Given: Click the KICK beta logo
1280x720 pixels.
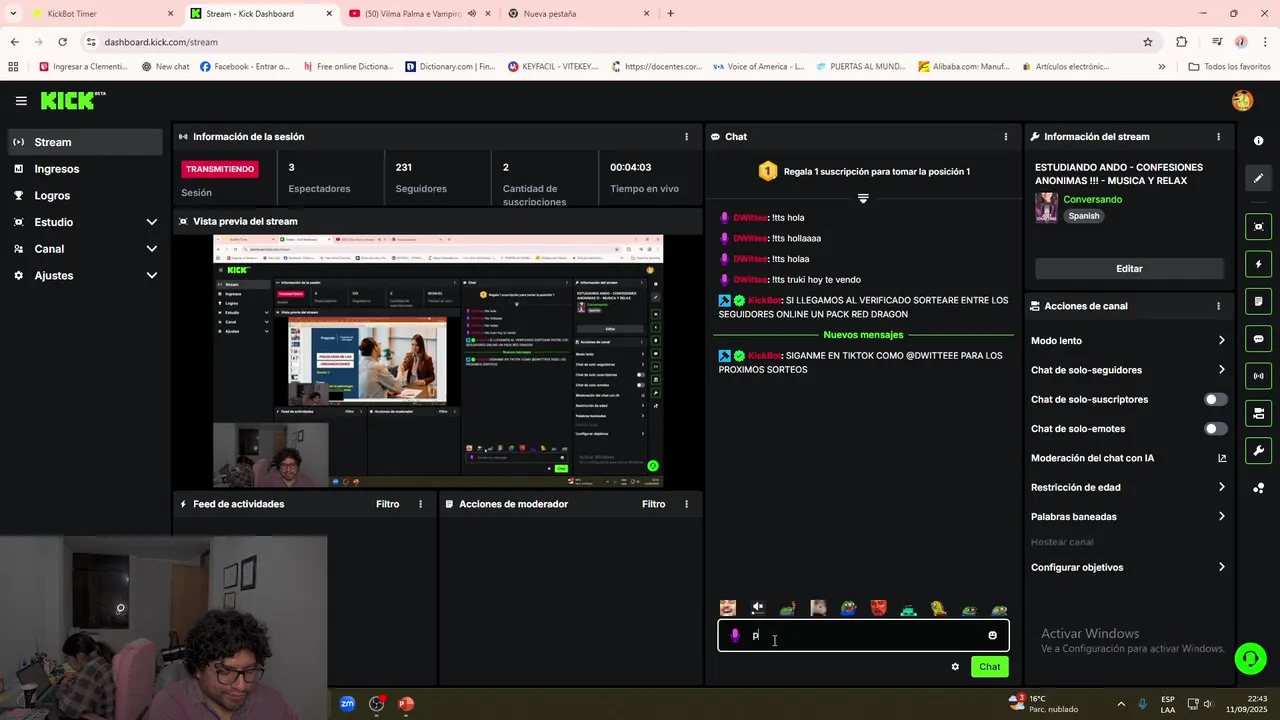Looking at the screenshot, I should click(x=73, y=100).
